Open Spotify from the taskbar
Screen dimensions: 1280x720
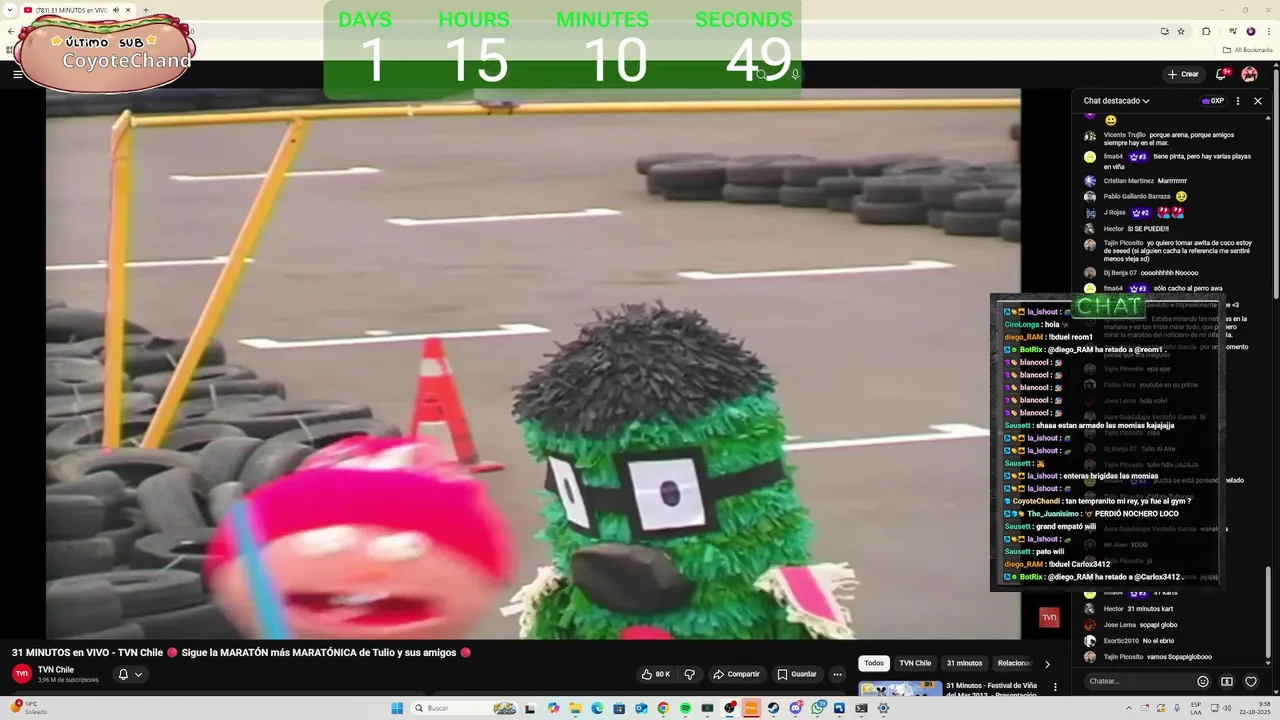coord(685,708)
